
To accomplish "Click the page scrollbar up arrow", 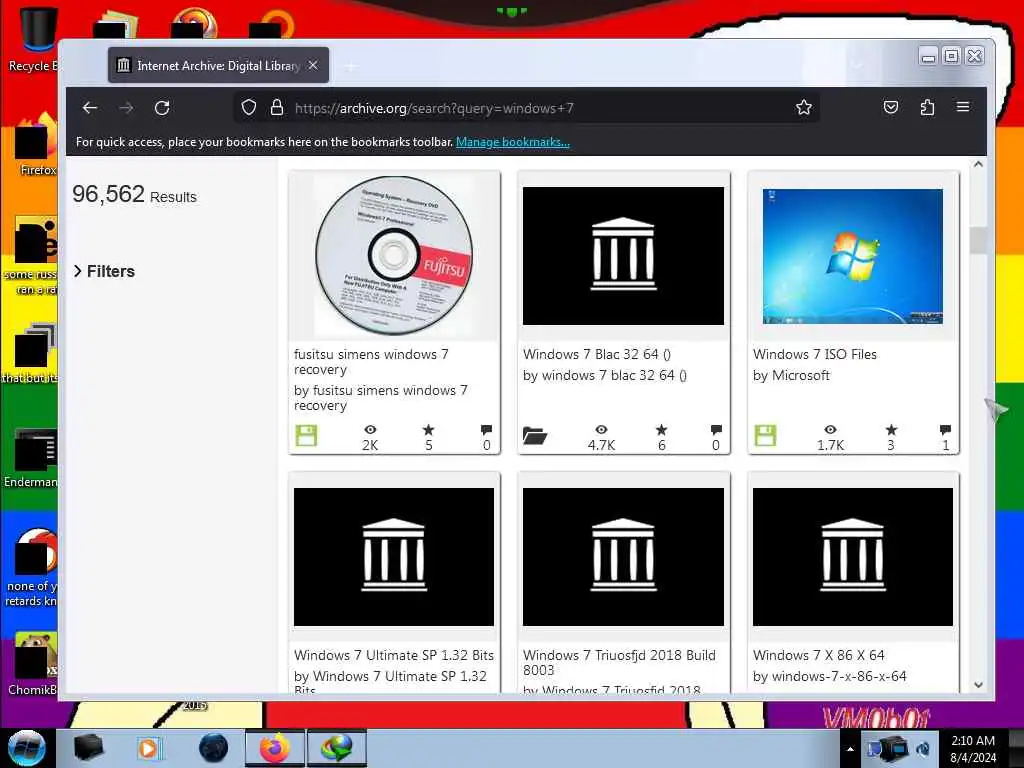I will pyautogui.click(x=978, y=165).
